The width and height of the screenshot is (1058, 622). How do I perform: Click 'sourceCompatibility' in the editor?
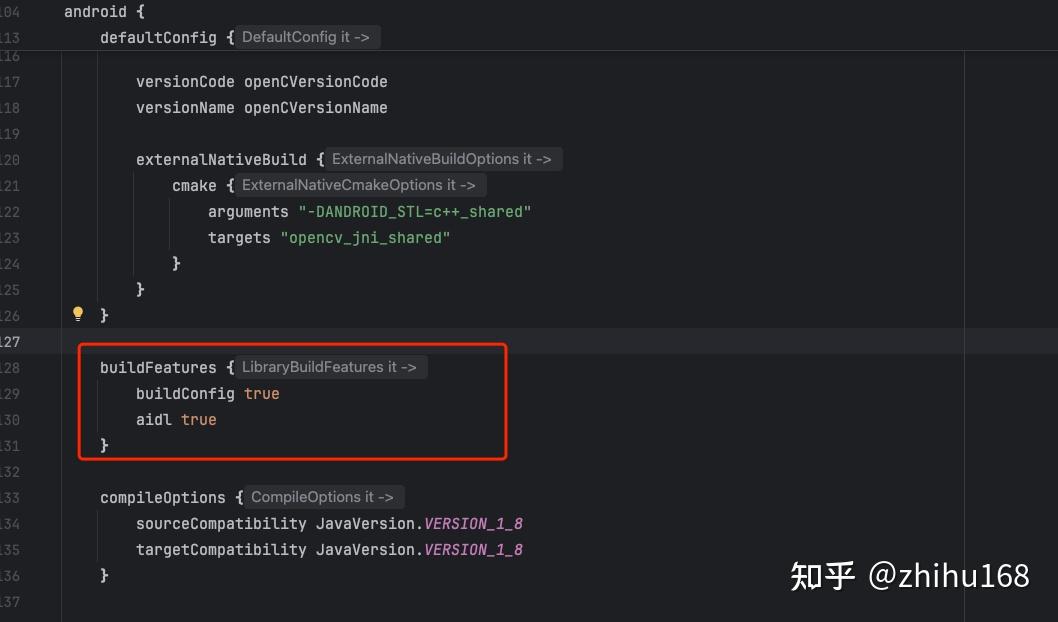click(221, 524)
